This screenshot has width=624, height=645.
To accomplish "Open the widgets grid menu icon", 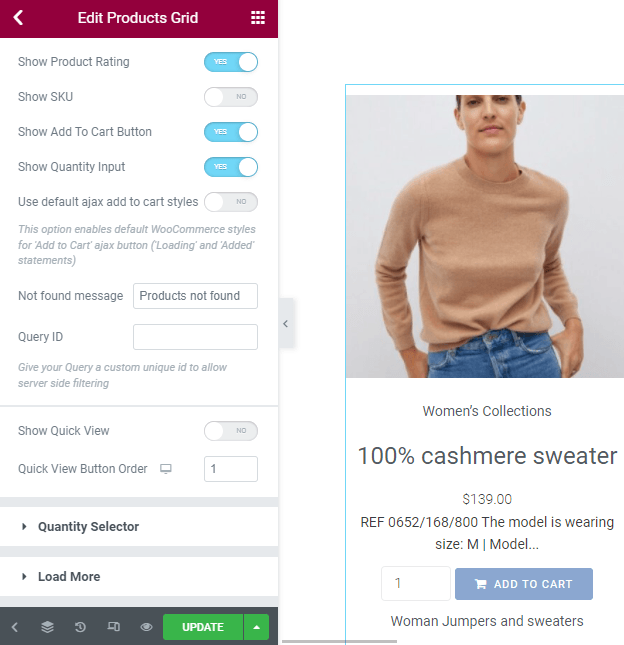I will (x=258, y=18).
